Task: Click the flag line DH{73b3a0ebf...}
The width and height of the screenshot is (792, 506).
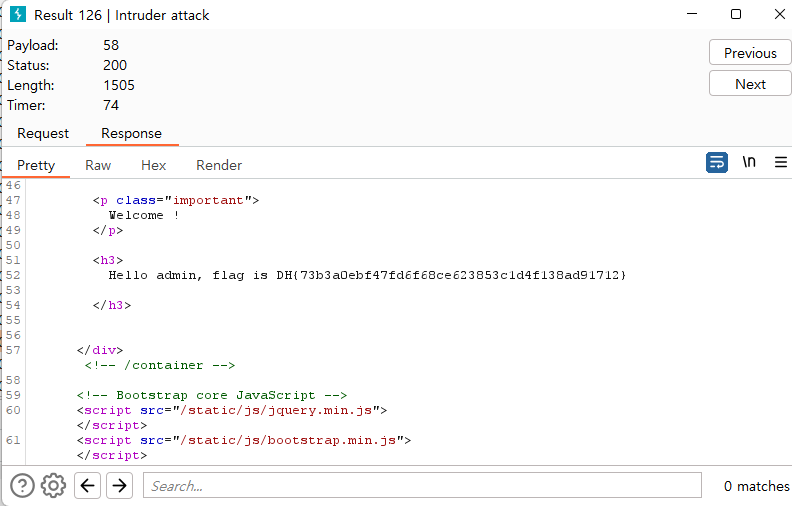Action: coord(367,275)
